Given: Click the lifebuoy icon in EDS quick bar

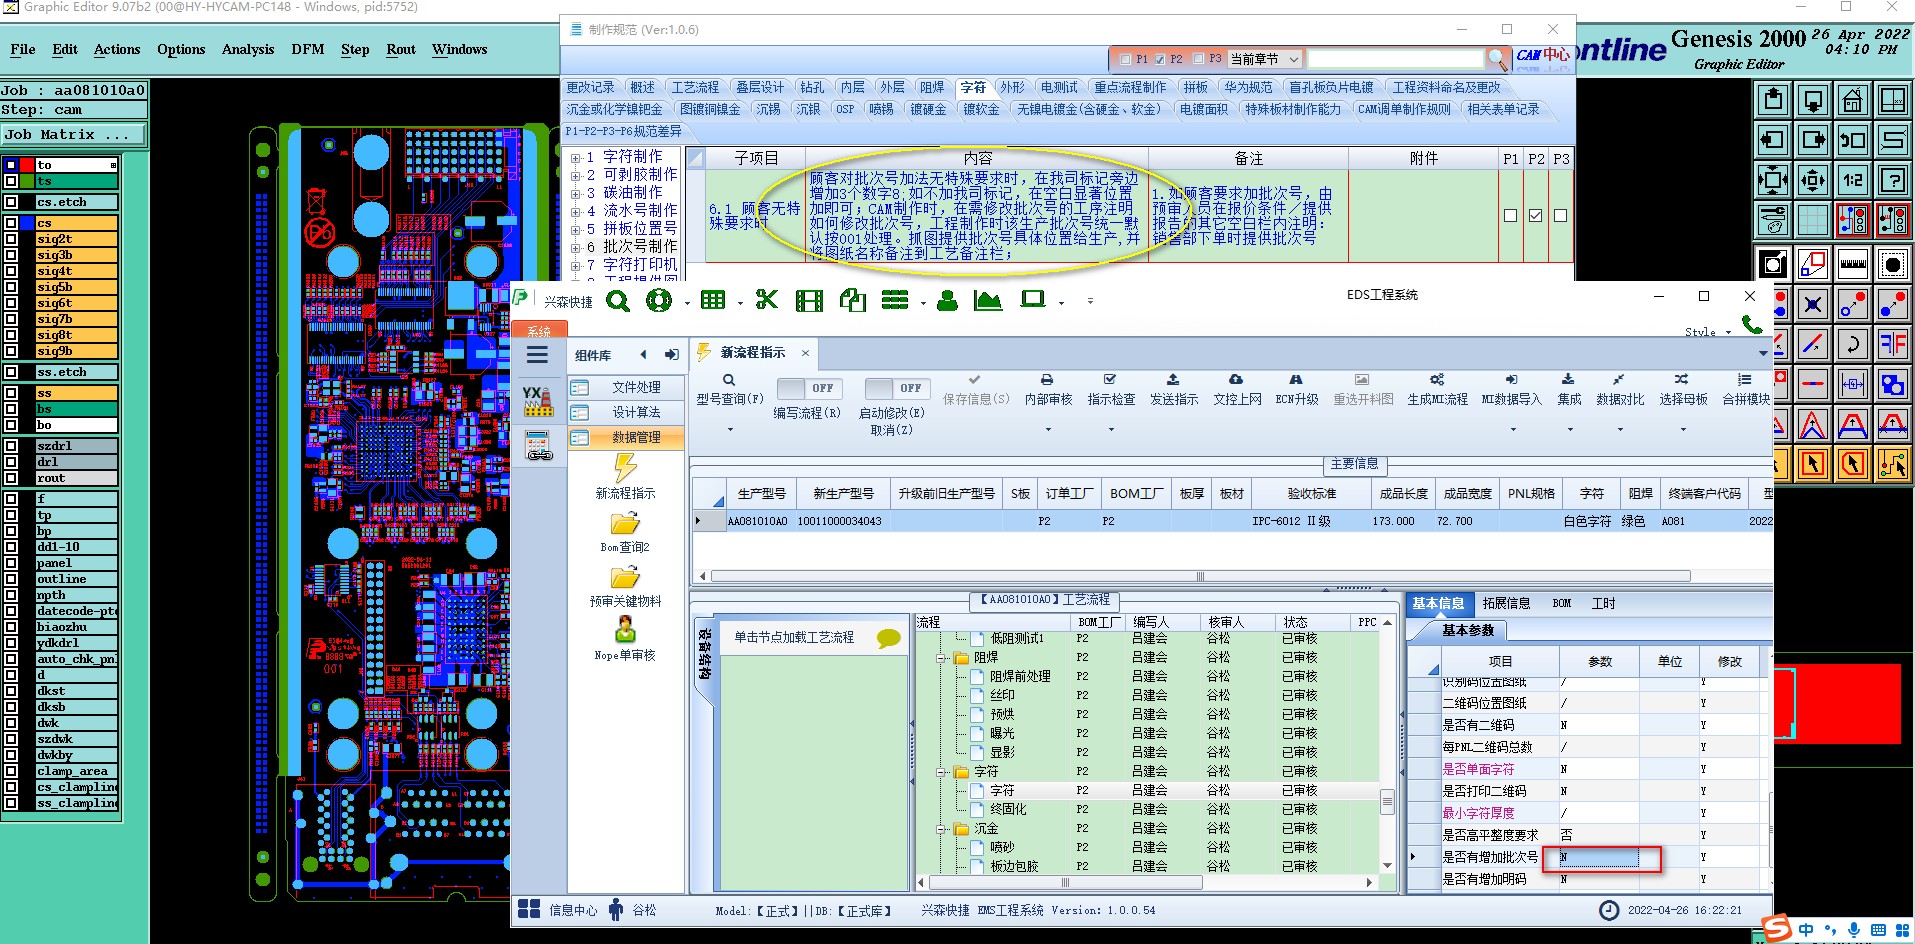Looking at the screenshot, I should (x=659, y=300).
